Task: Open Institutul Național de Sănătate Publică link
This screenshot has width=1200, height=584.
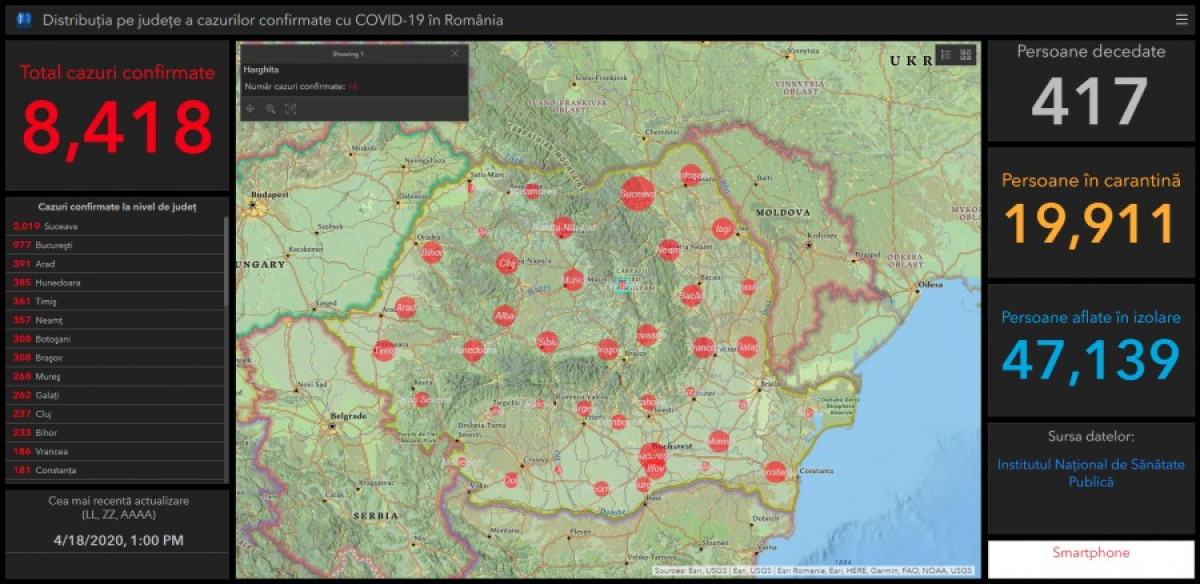Action: pyautogui.click(x=1090, y=473)
